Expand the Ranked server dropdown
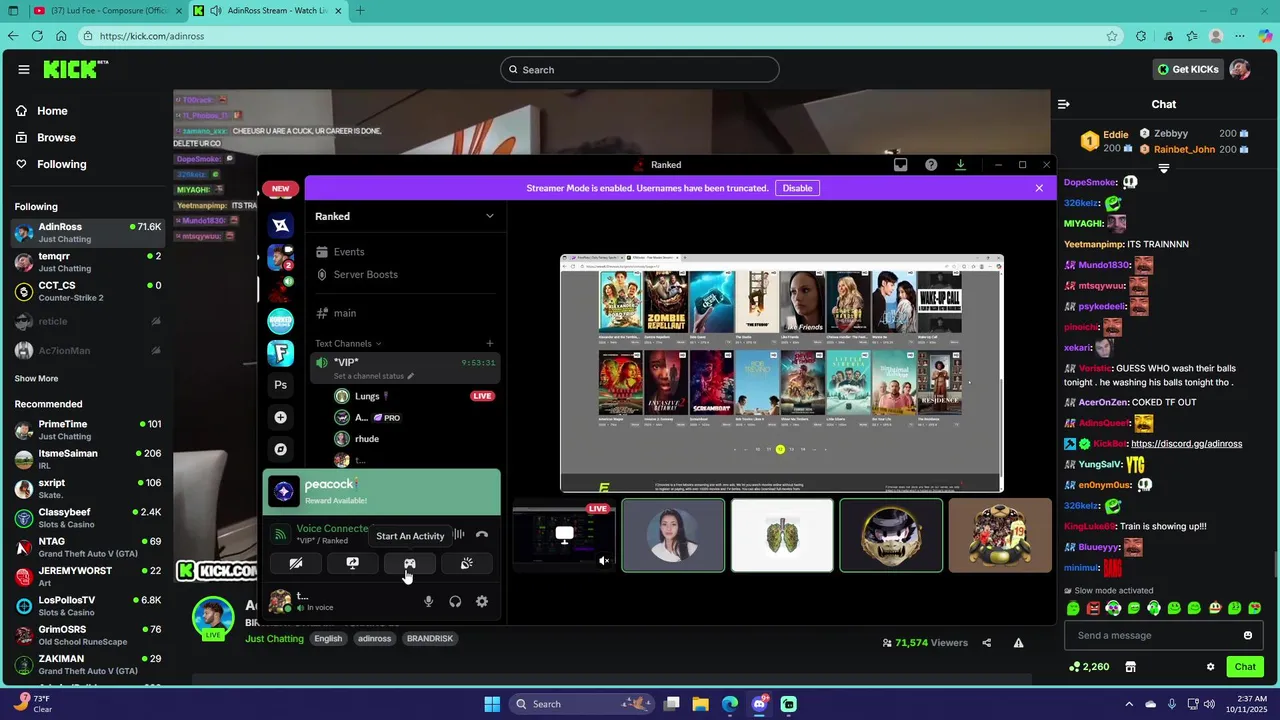The height and width of the screenshot is (720, 1280). 489,216
